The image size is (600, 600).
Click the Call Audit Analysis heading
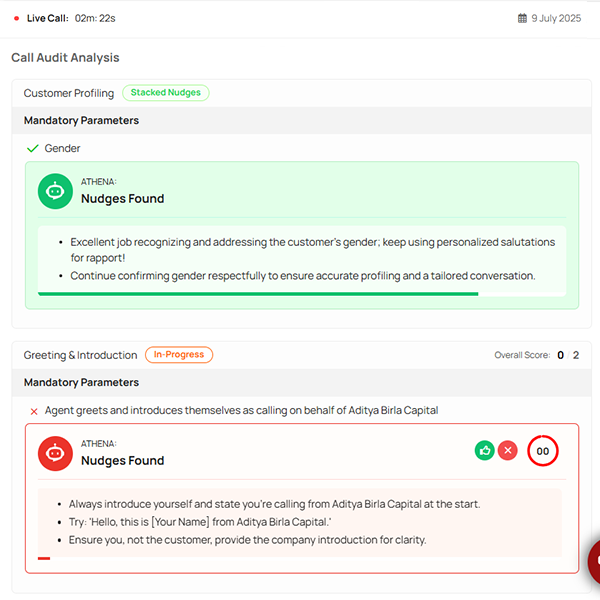coord(65,57)
